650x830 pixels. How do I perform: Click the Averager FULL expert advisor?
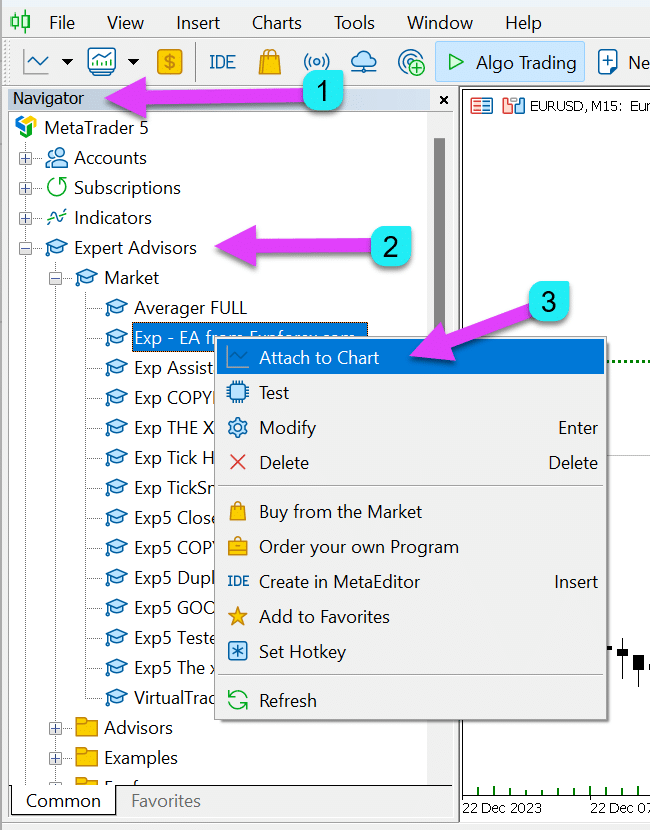[x=190, y=308]
